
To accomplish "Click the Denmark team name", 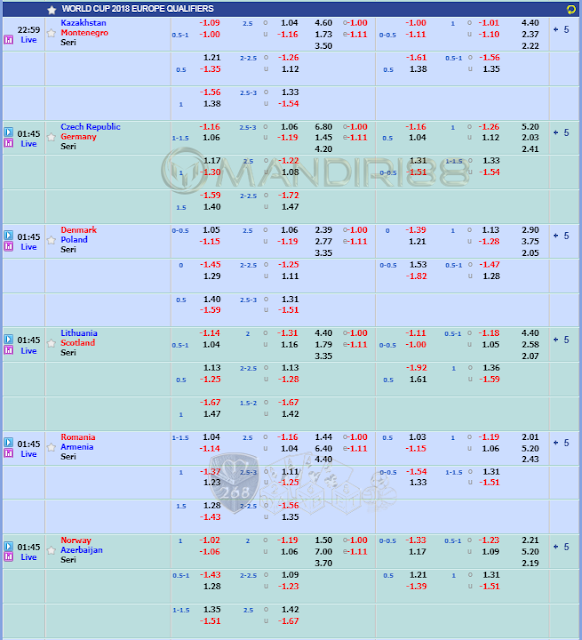I will [x=79, y=230].
